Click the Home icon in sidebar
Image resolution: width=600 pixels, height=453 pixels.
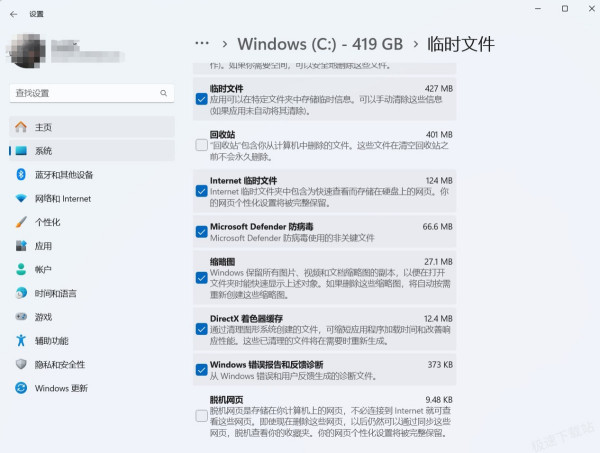[x=21, y=127]
